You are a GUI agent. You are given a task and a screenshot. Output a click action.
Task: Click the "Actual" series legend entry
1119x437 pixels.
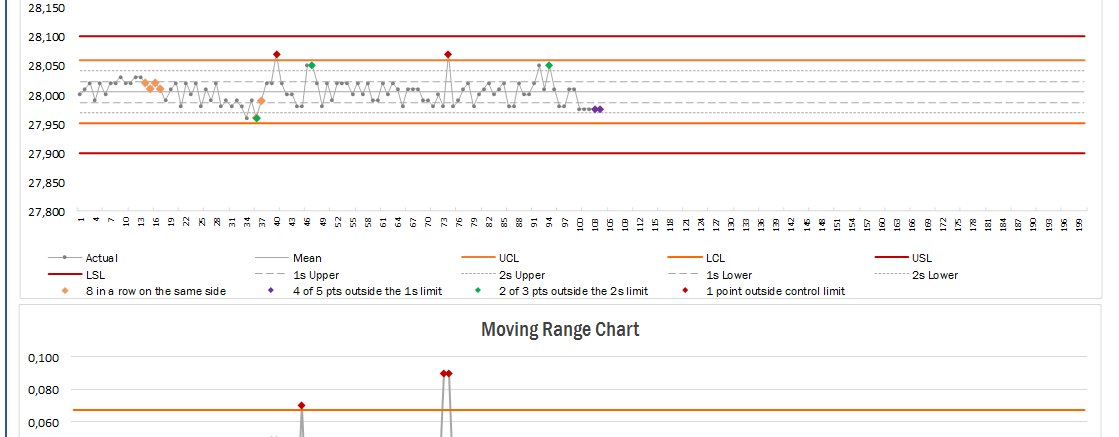click(101, 258)
